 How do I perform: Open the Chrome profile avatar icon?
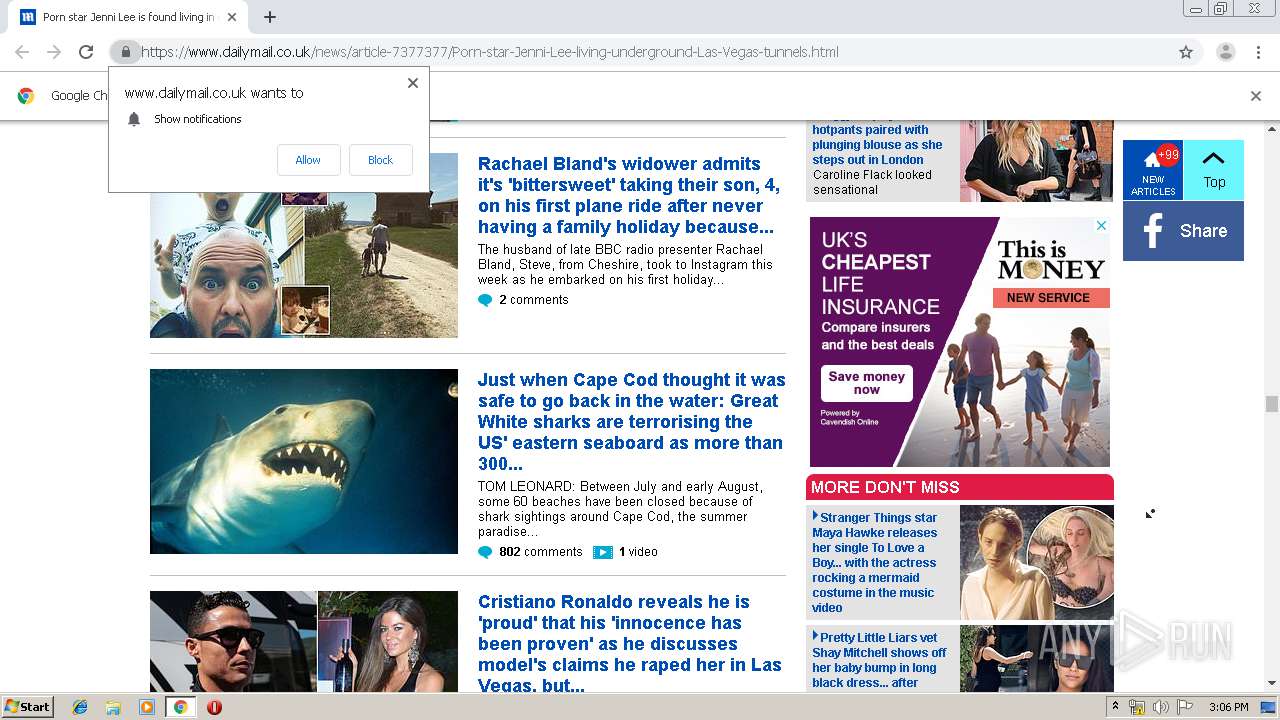(1225, 52)
